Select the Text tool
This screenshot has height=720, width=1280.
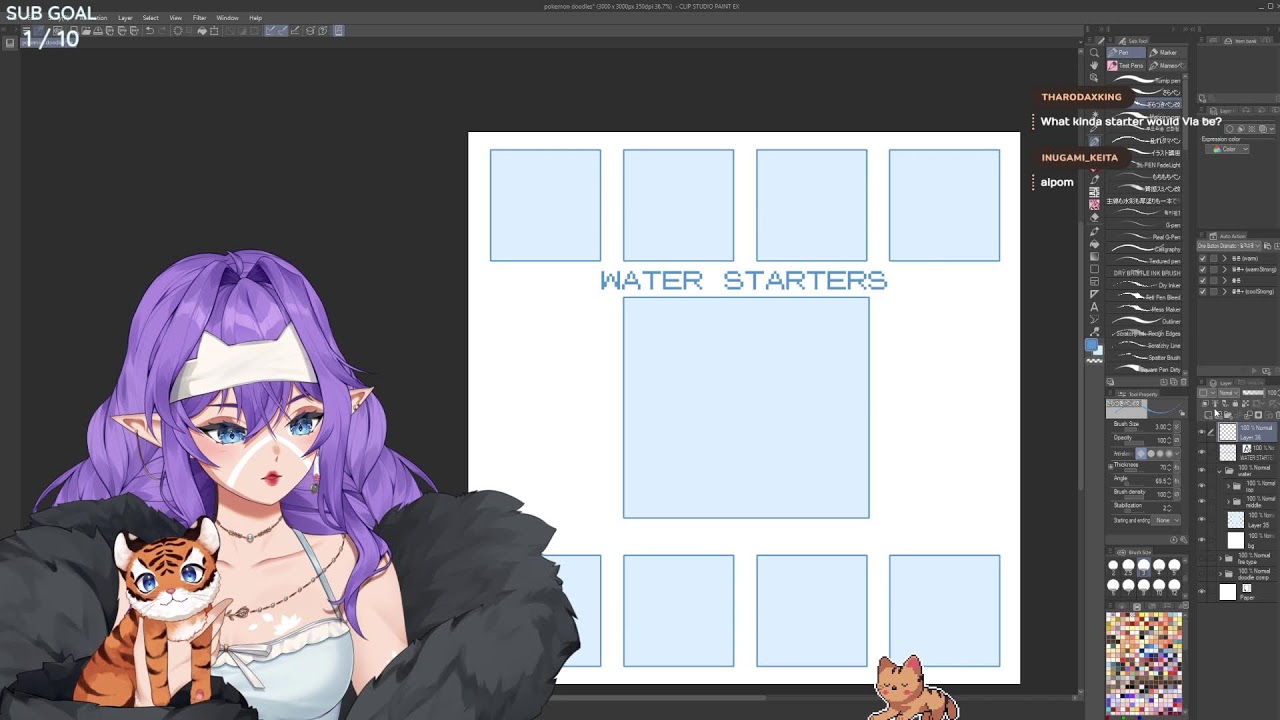(x=1094, y=307)
